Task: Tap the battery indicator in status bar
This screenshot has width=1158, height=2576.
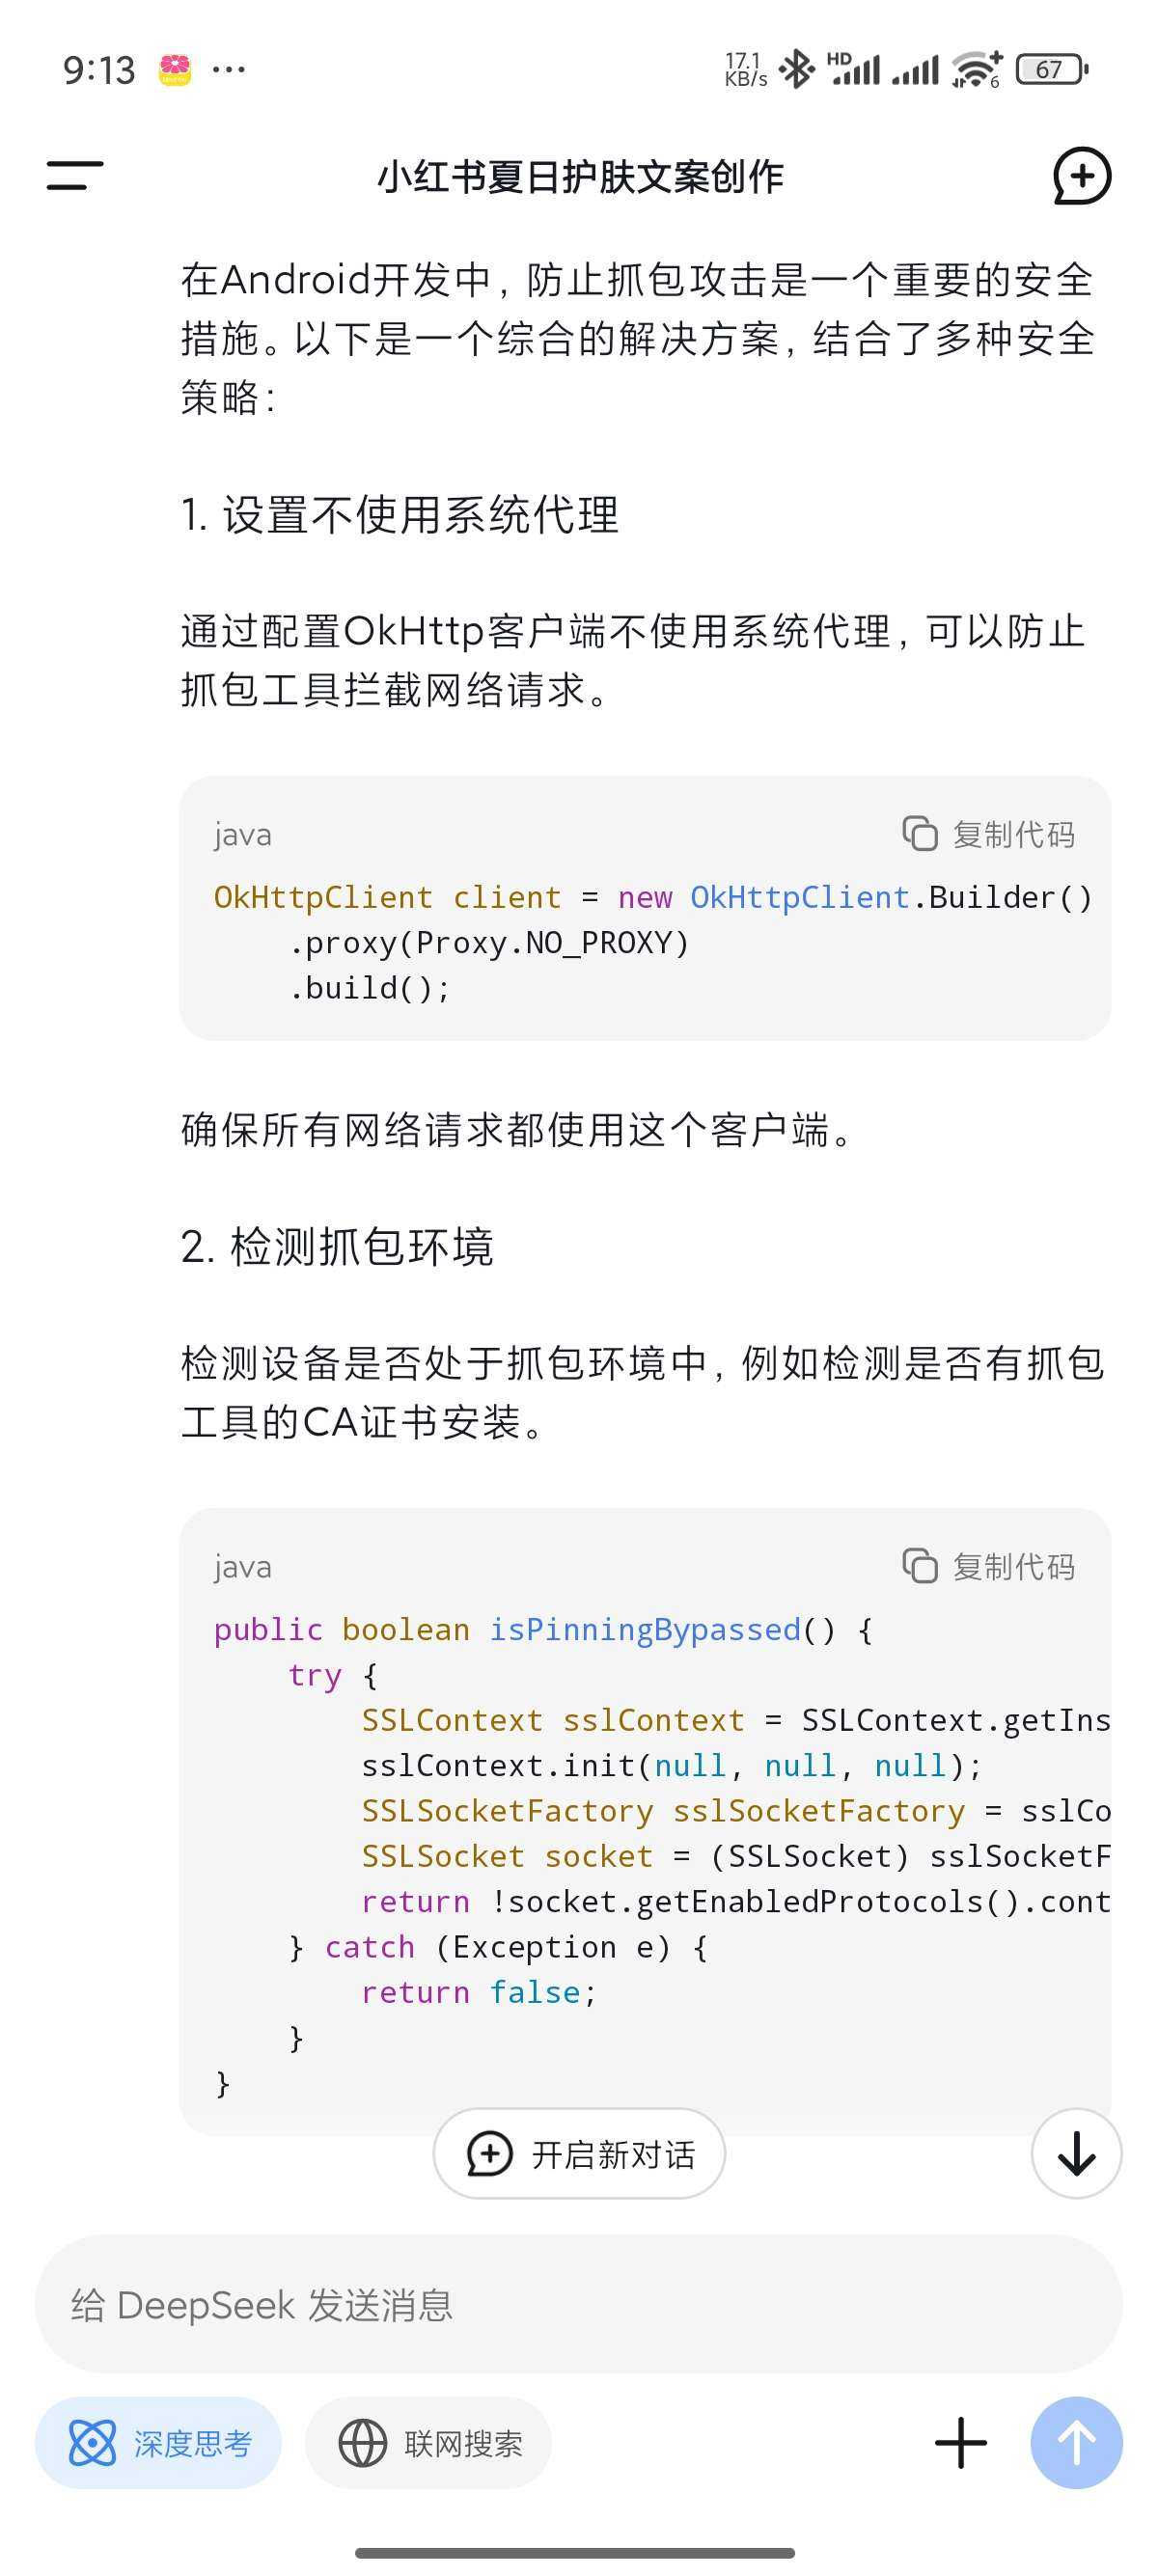Action: click(x=1051, y=69)
